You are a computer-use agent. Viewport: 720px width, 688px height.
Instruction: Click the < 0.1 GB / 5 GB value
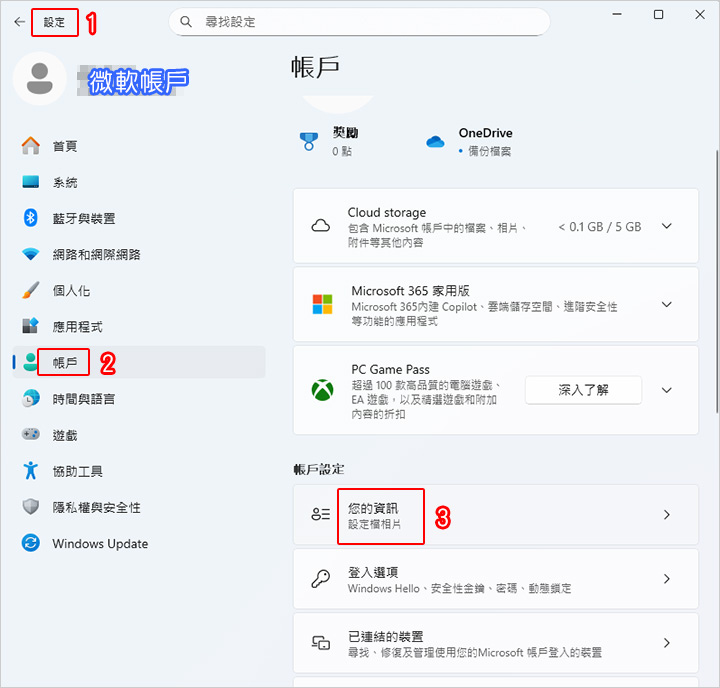599,226
